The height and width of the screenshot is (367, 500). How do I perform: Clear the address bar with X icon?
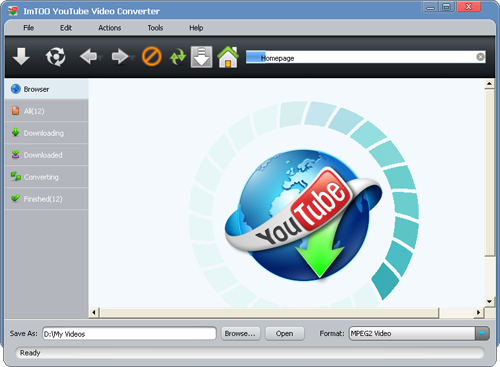point(480,57)
